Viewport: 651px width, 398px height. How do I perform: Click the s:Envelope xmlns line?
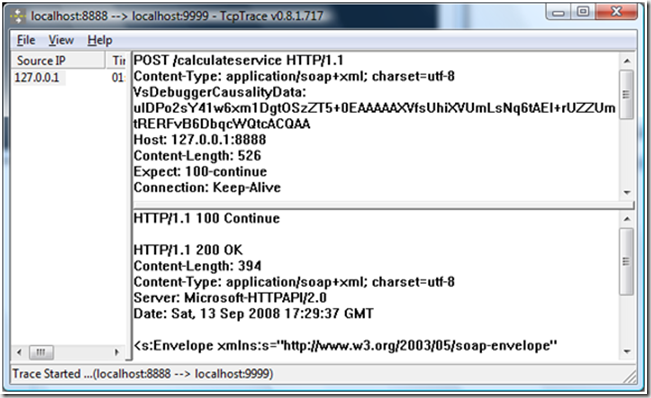[345, 345]
